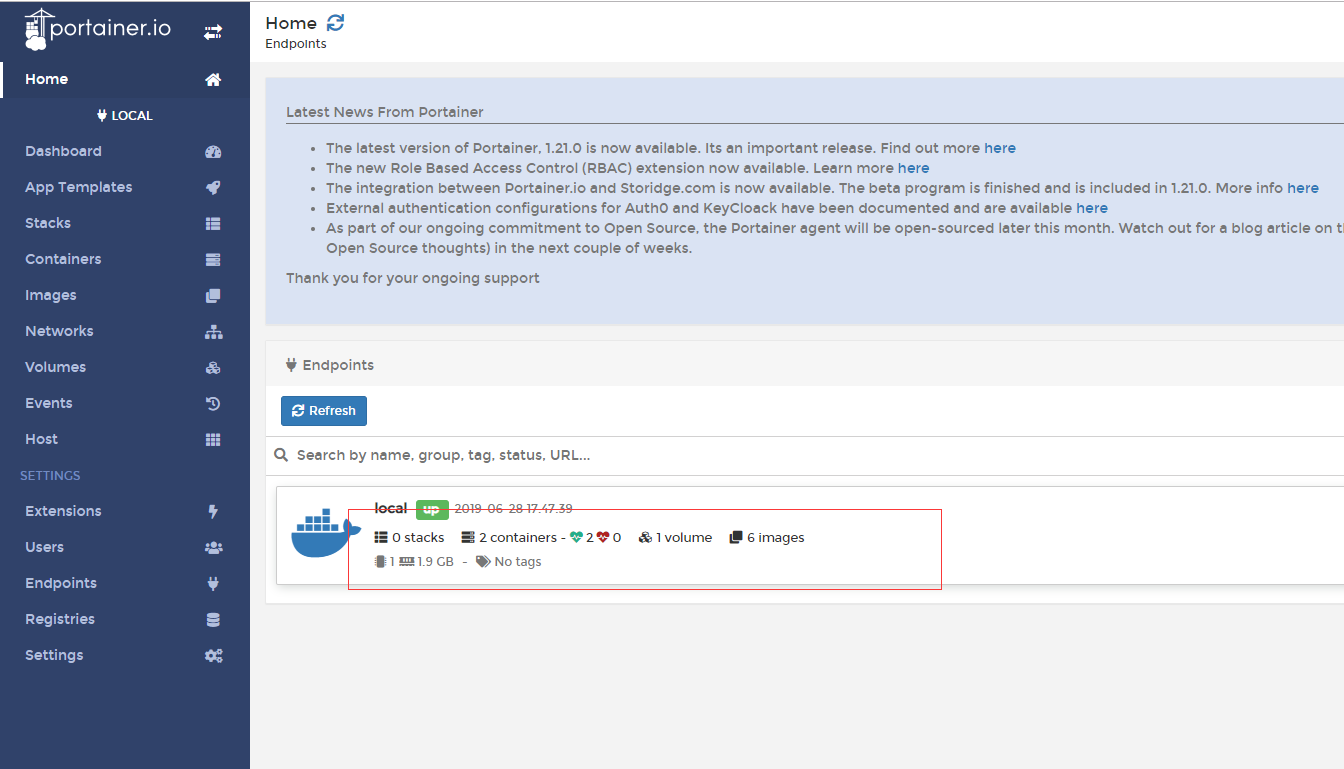Click '1 volume' text
1344x769 pixels.
[x=684, y=538]
